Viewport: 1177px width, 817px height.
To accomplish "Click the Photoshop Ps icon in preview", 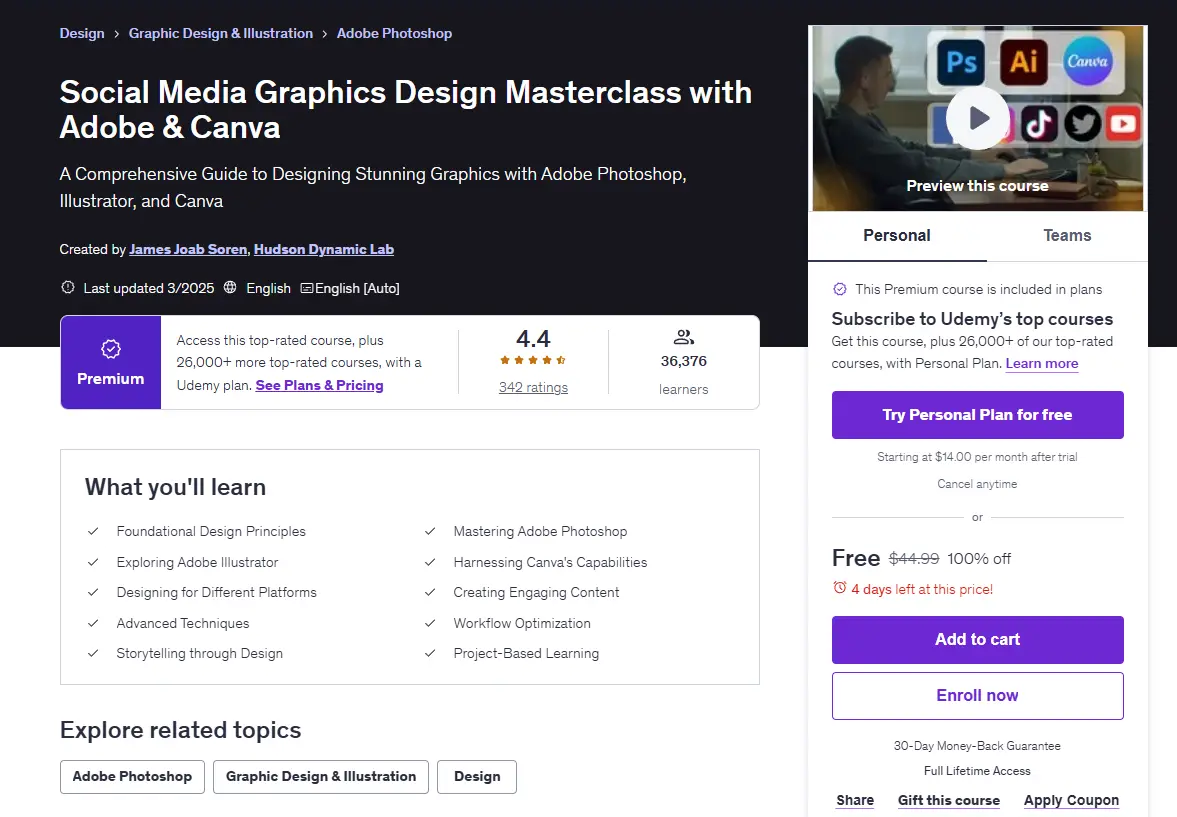I will click(x=961, y=62).
